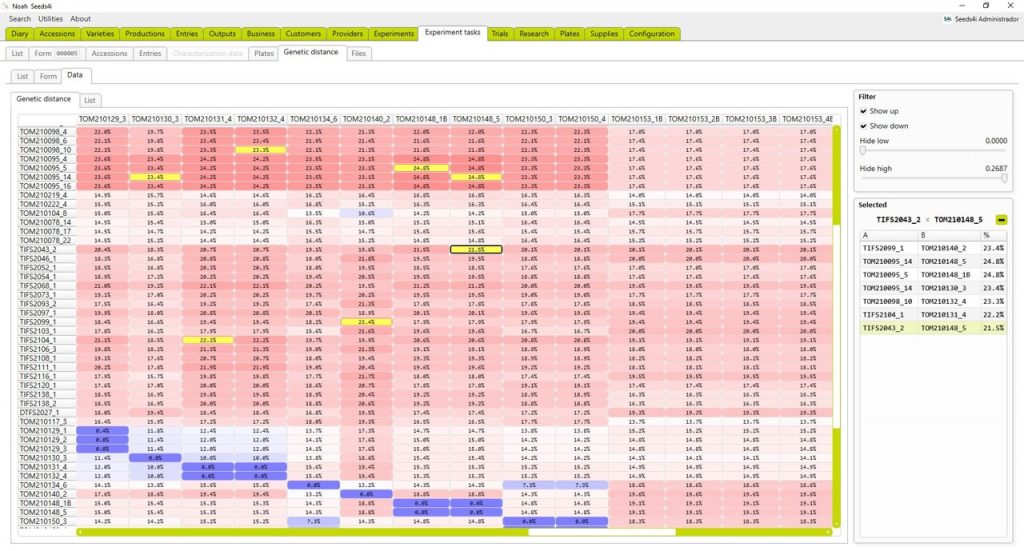Click the vertical green scrollbar of the matrix
The width and height of the screenshot is (1024, 551).
[837, 326]
